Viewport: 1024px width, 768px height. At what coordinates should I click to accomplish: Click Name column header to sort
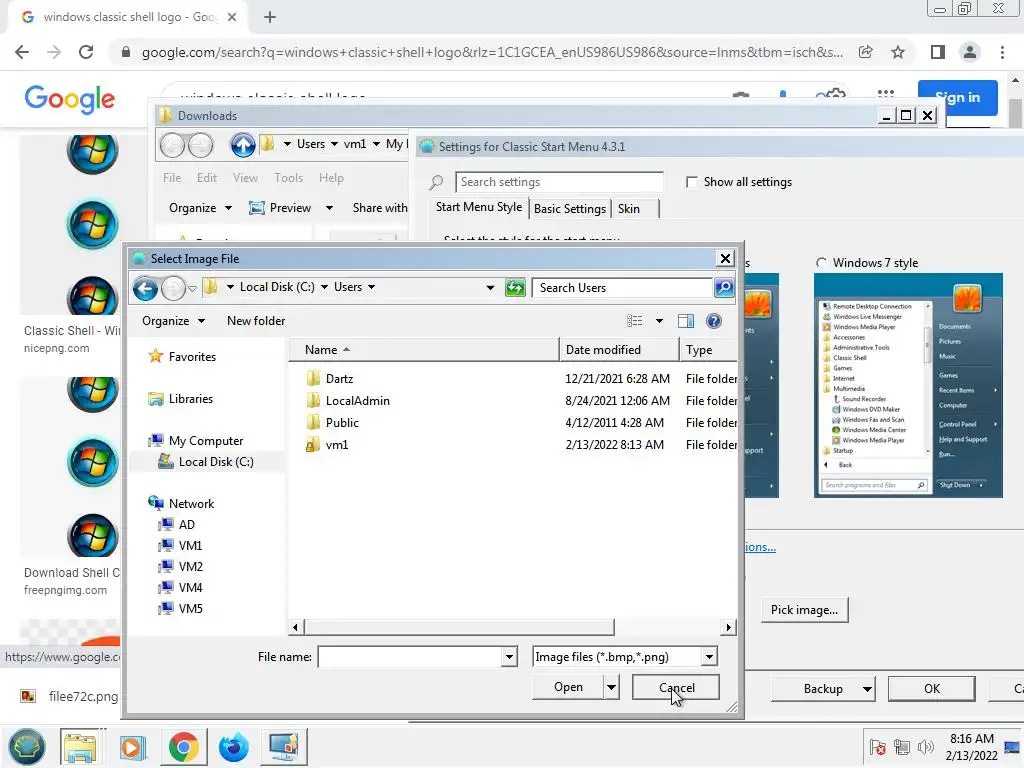pos(423,350)
